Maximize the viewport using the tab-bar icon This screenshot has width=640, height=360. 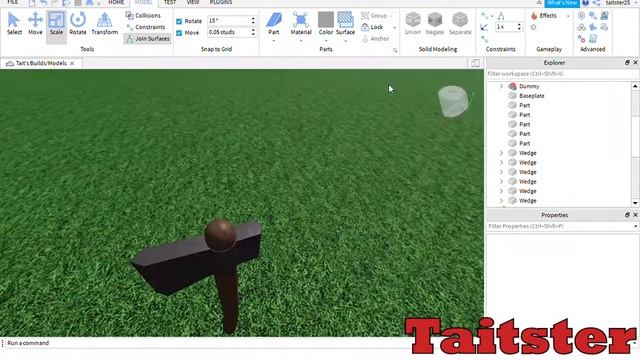pos(475,63)
